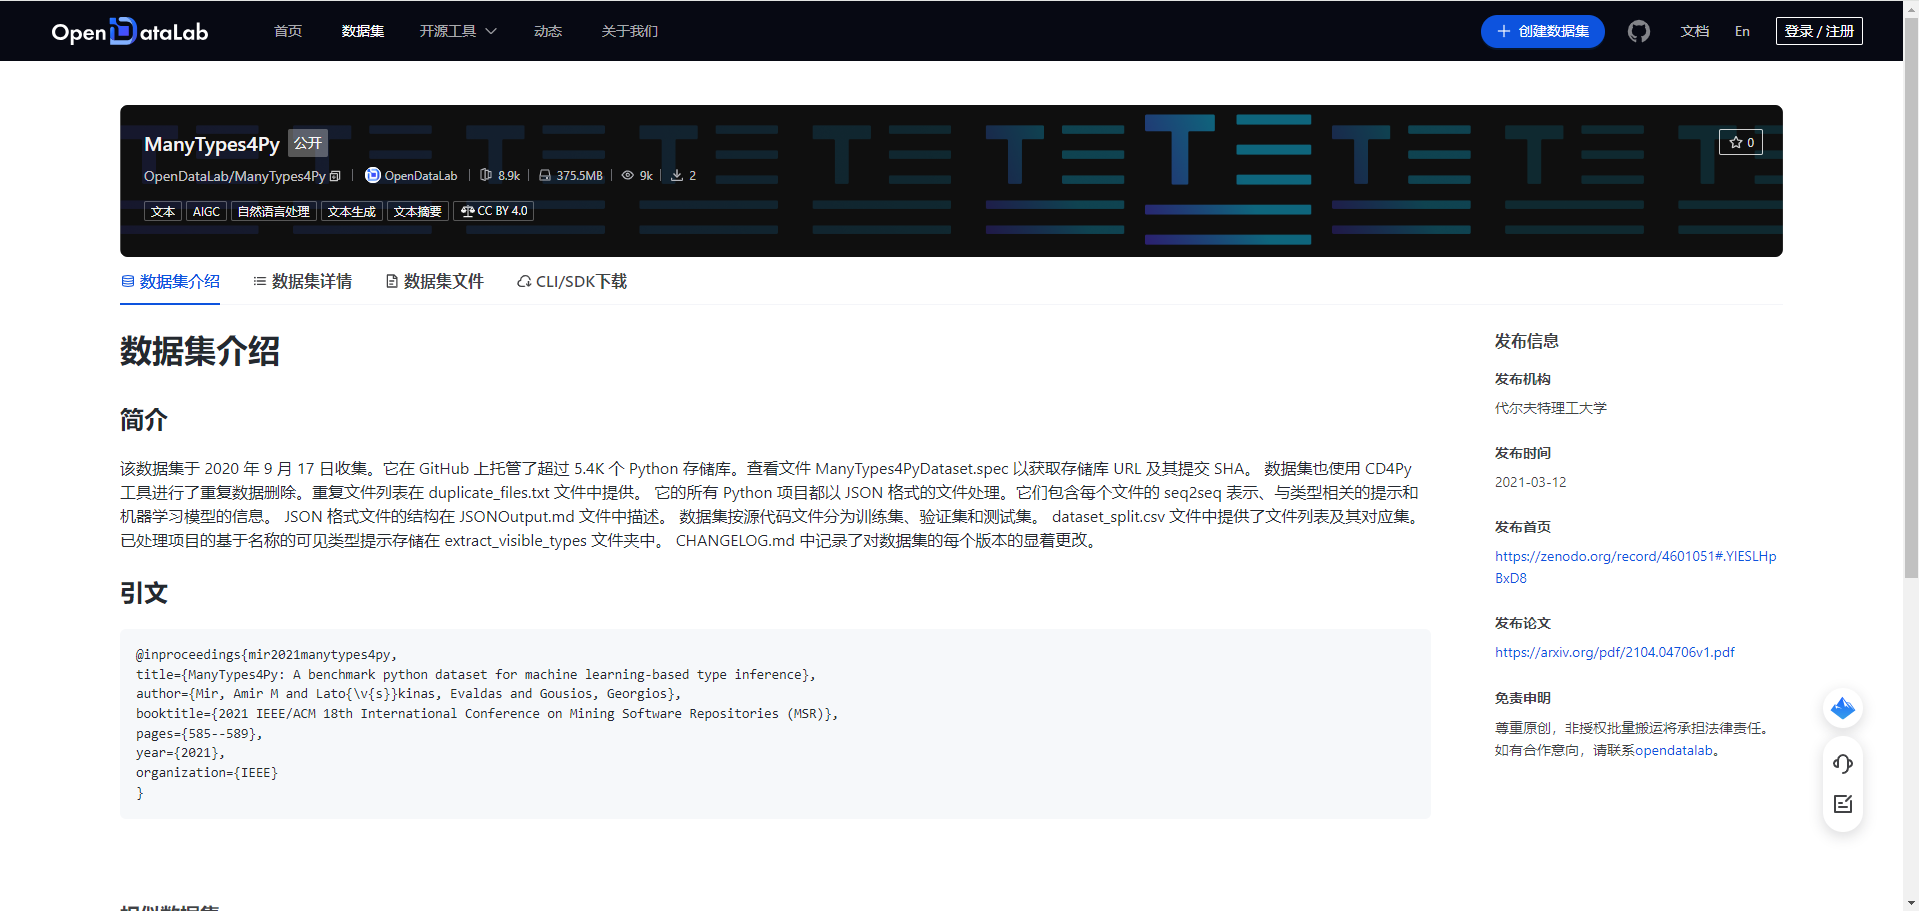Screen dimensions: 1919x911
Task: Open 文档 in the top bar
Action: pyautogui.click(x=1695, y=31)
